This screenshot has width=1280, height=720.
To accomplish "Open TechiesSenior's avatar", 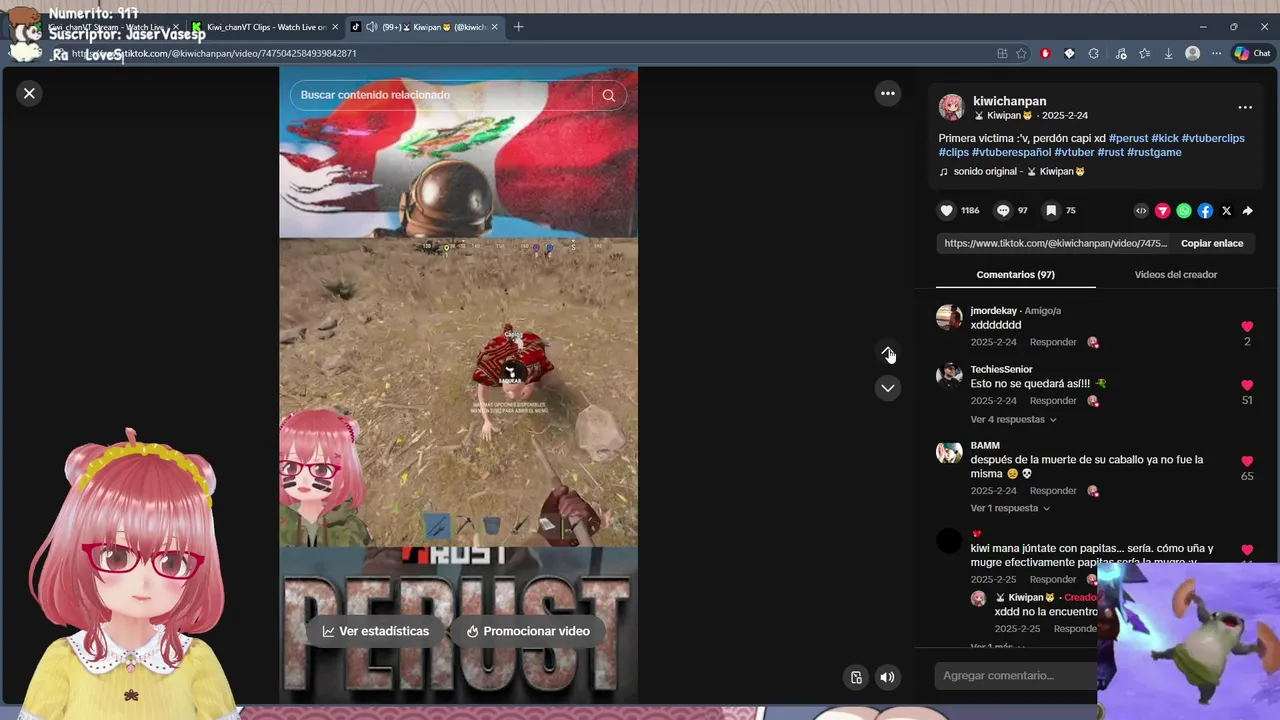I will 949,375.
